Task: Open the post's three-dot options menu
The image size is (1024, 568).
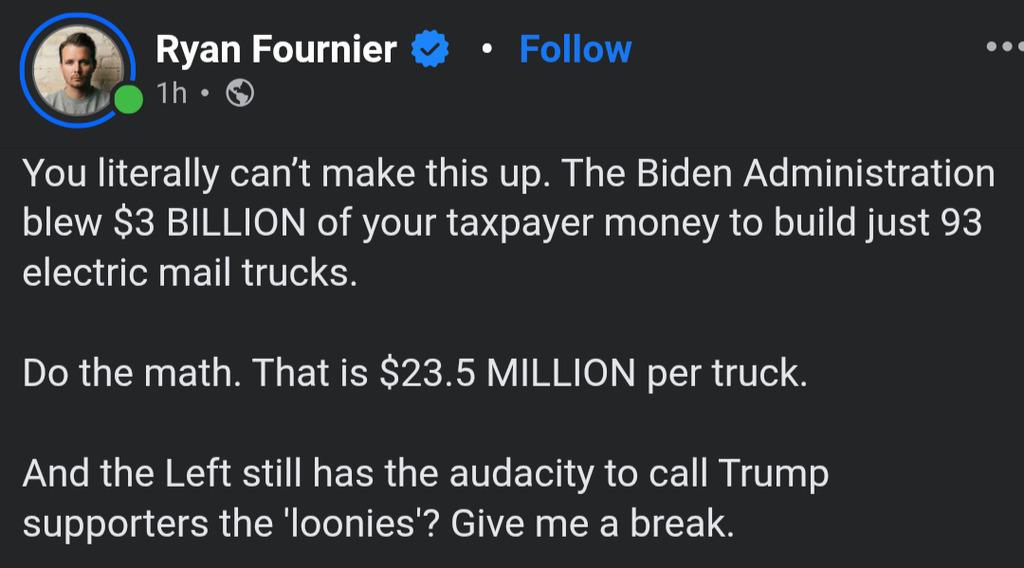Action: click(x=1004, y=47)
